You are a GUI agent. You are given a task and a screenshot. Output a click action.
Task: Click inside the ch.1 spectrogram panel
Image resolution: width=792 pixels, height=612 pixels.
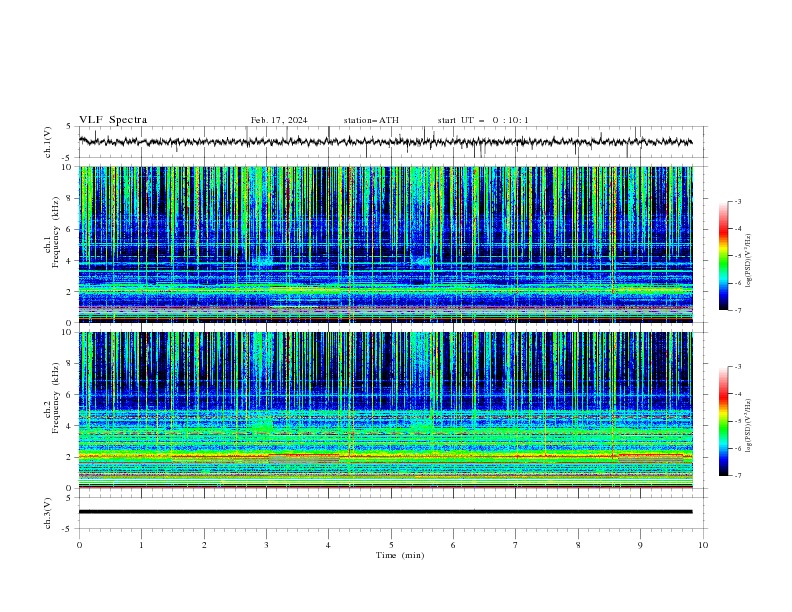click(x=385, y=244)
